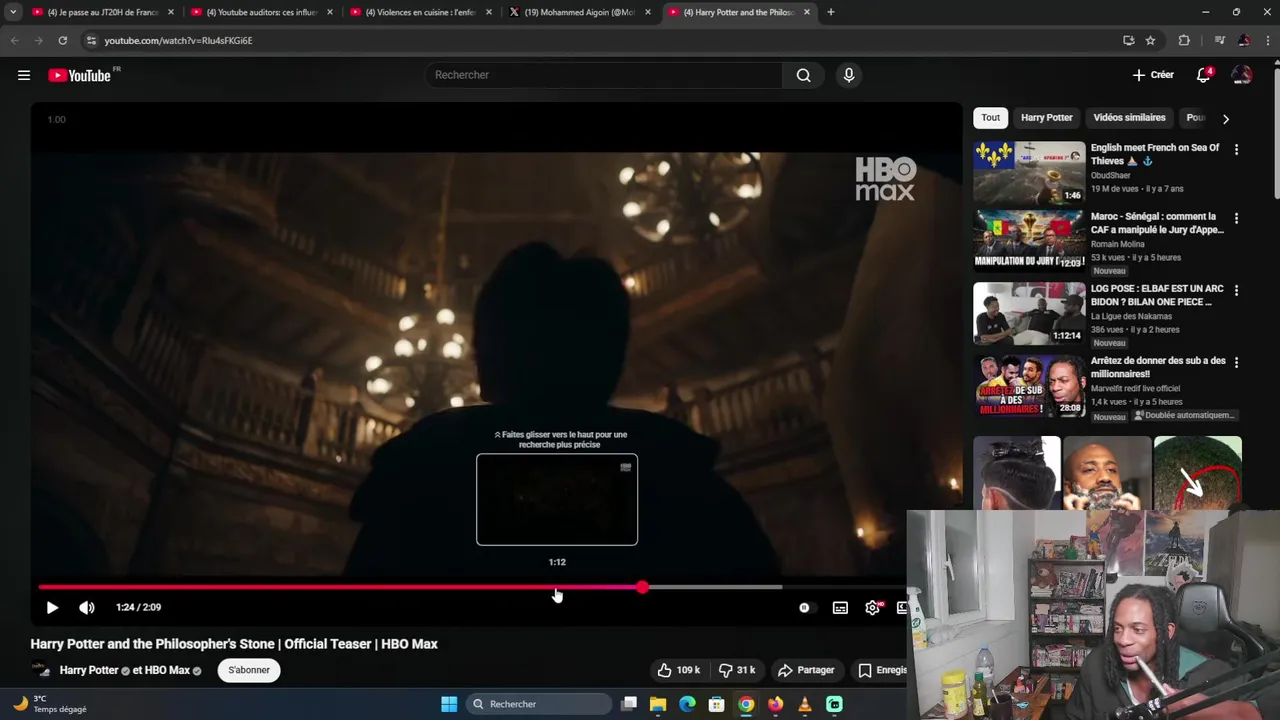Save video with Enregistrer button
The width and height of the screenshot is (1280, 720).
(882, 670)
